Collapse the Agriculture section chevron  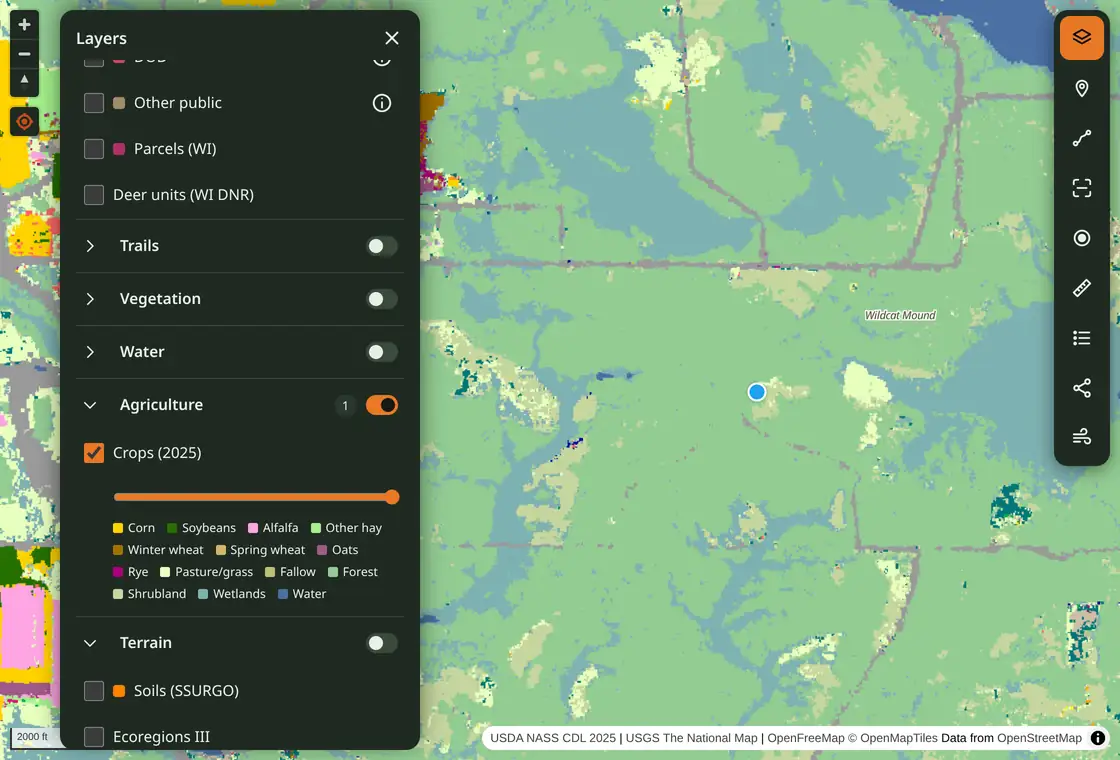pos(90,405)
